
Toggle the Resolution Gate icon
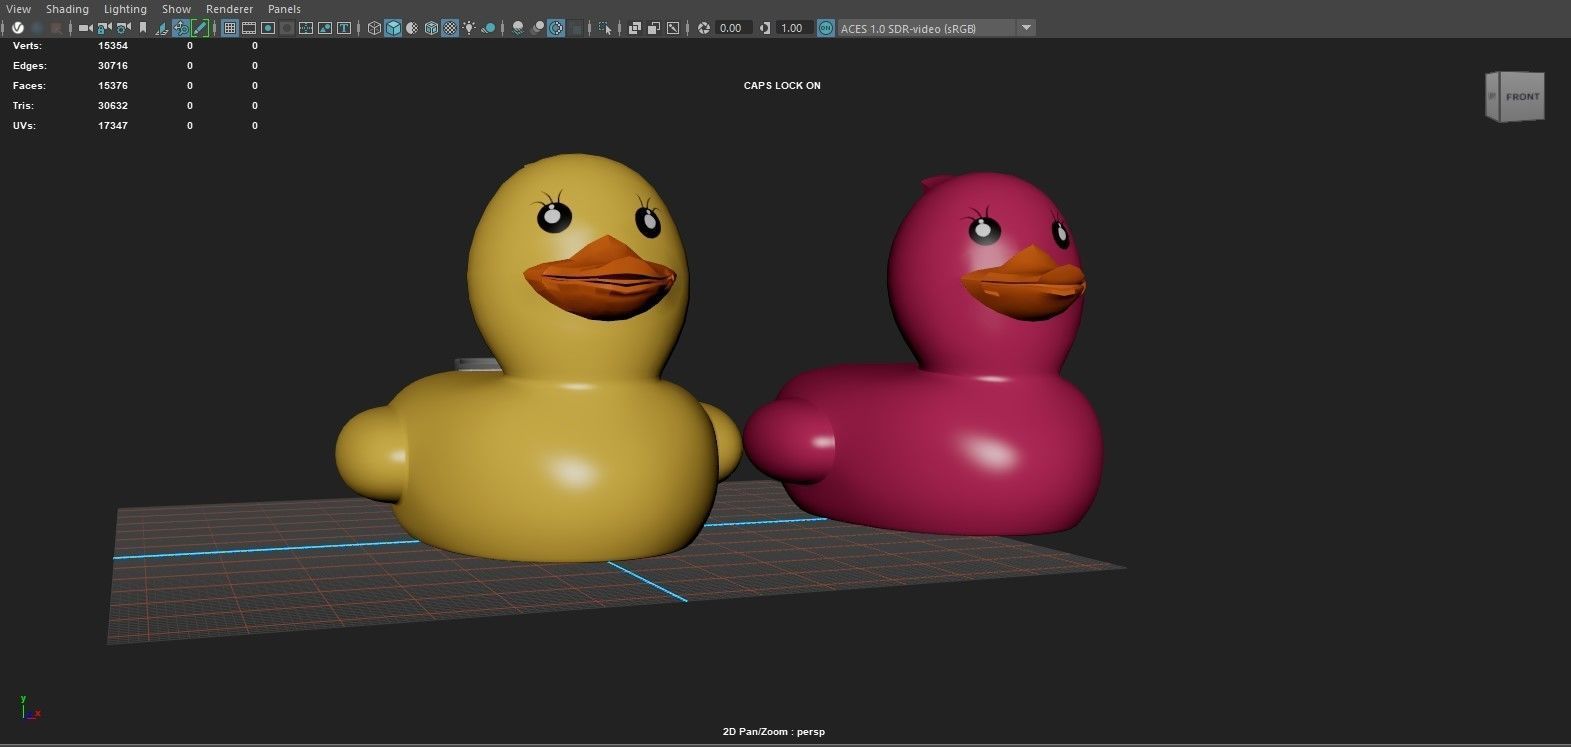[x=268, y=28]
